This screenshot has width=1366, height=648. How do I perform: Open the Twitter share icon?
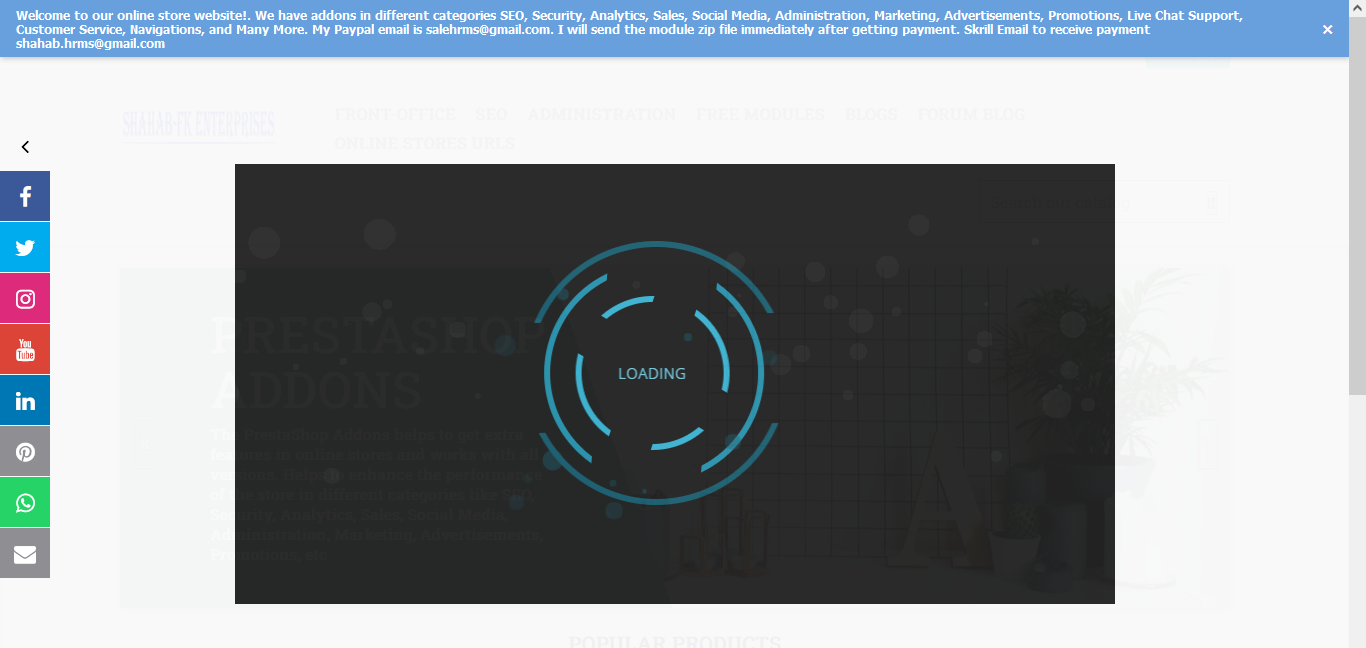click(x=25, y=247)
